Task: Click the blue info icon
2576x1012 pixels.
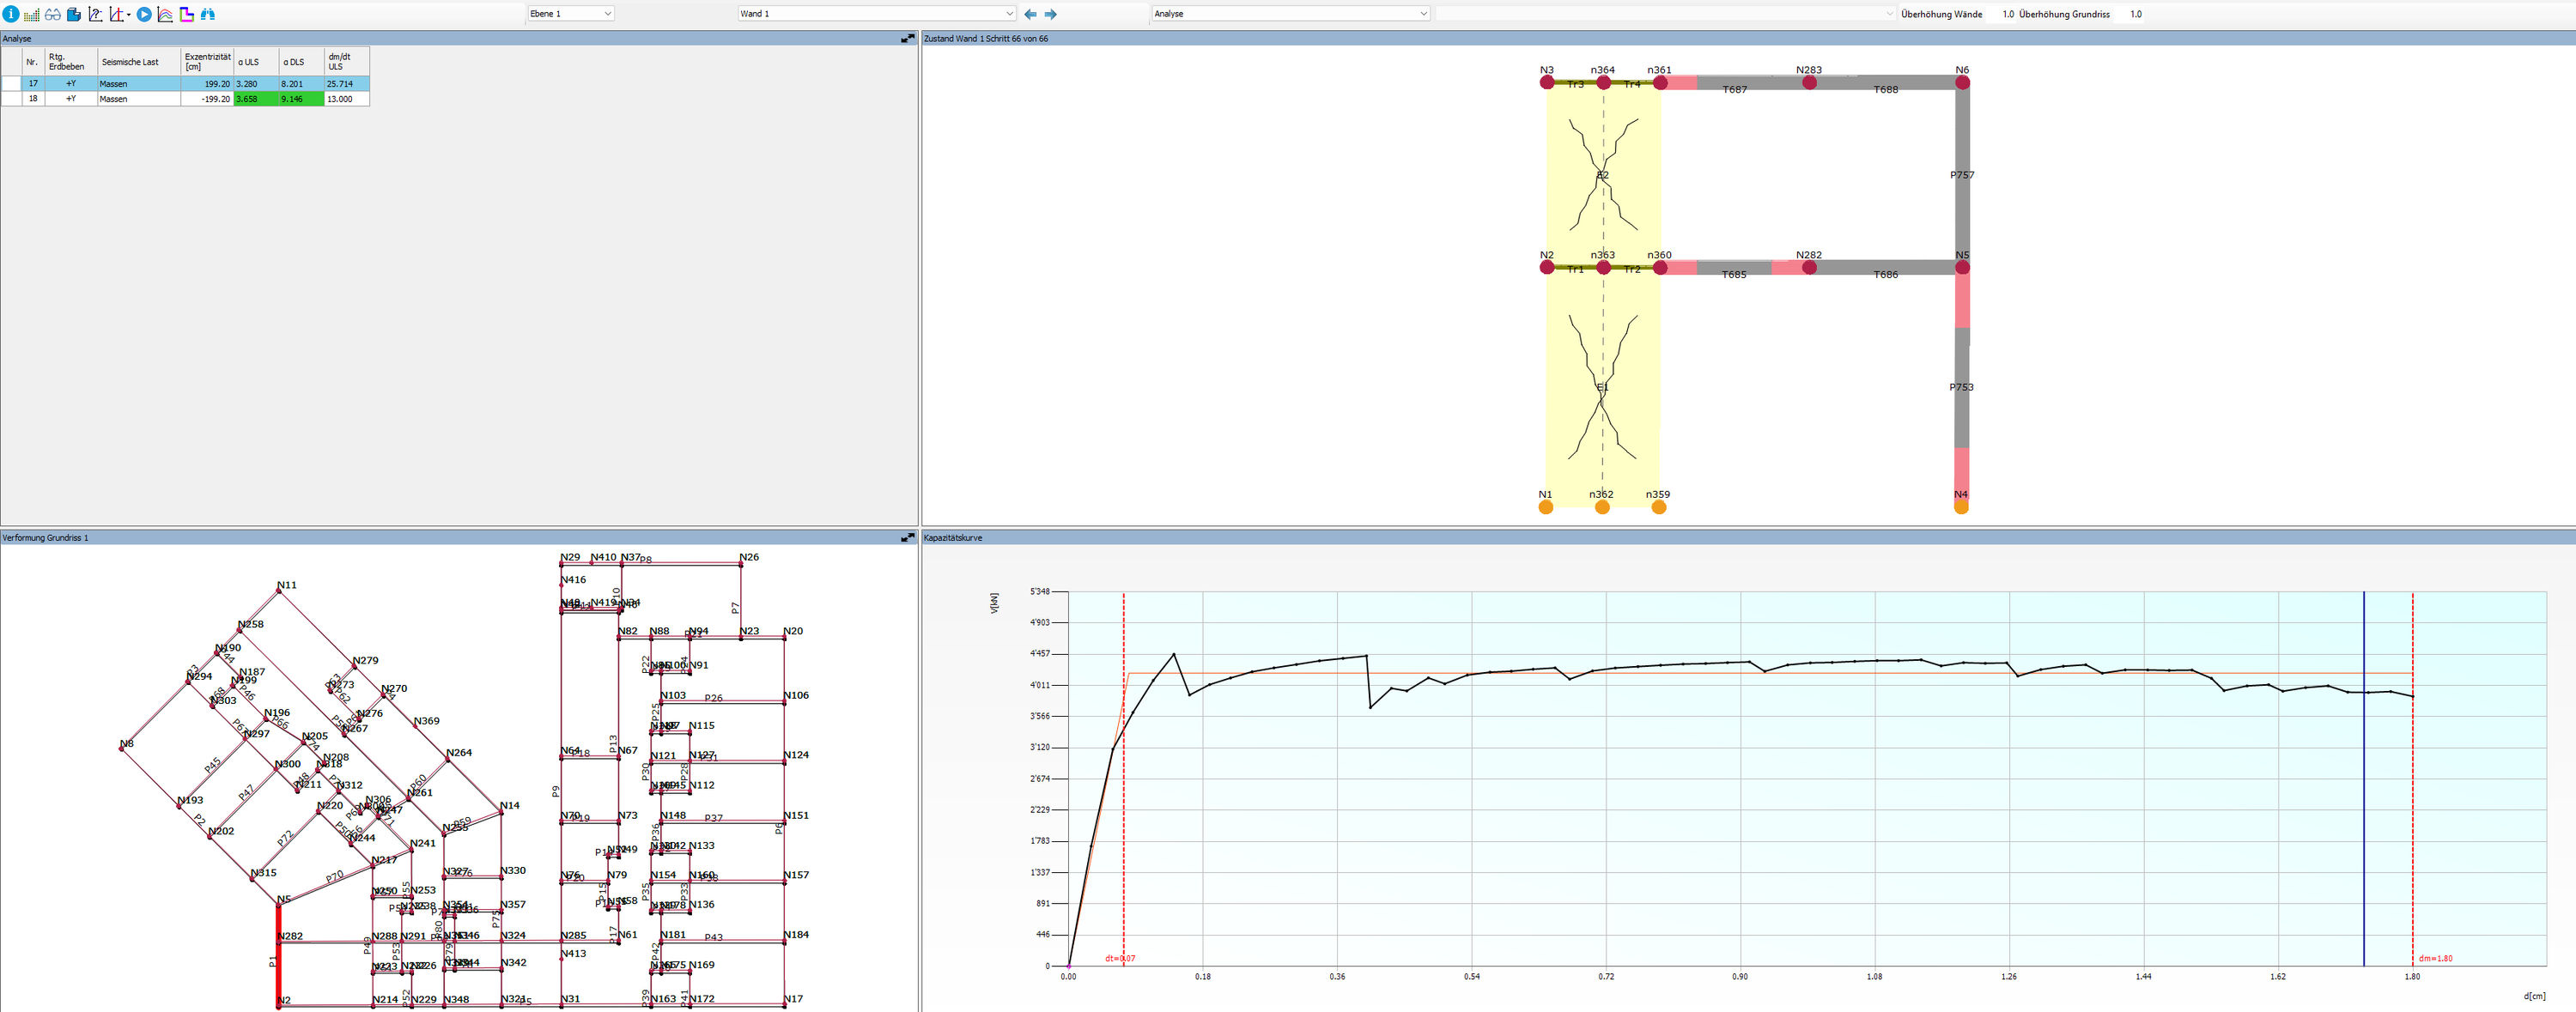Action: [x=11, y=14]
